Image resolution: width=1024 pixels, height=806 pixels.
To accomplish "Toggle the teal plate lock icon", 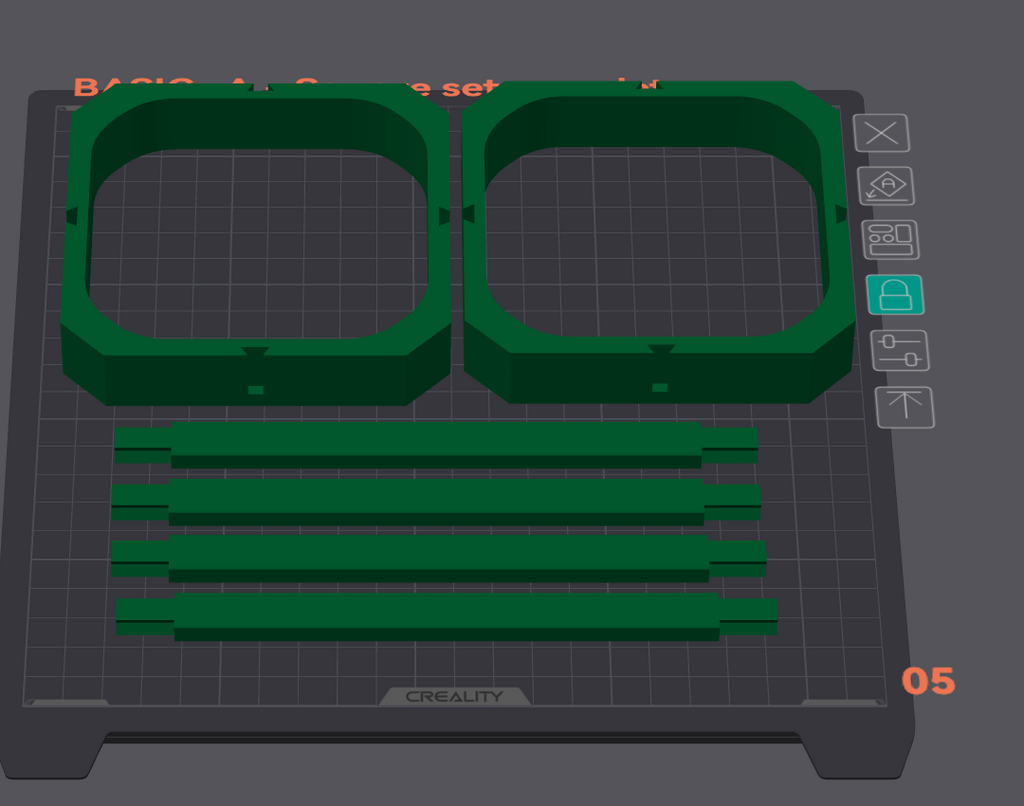I will pyautogui.click(x=895, y=295).
